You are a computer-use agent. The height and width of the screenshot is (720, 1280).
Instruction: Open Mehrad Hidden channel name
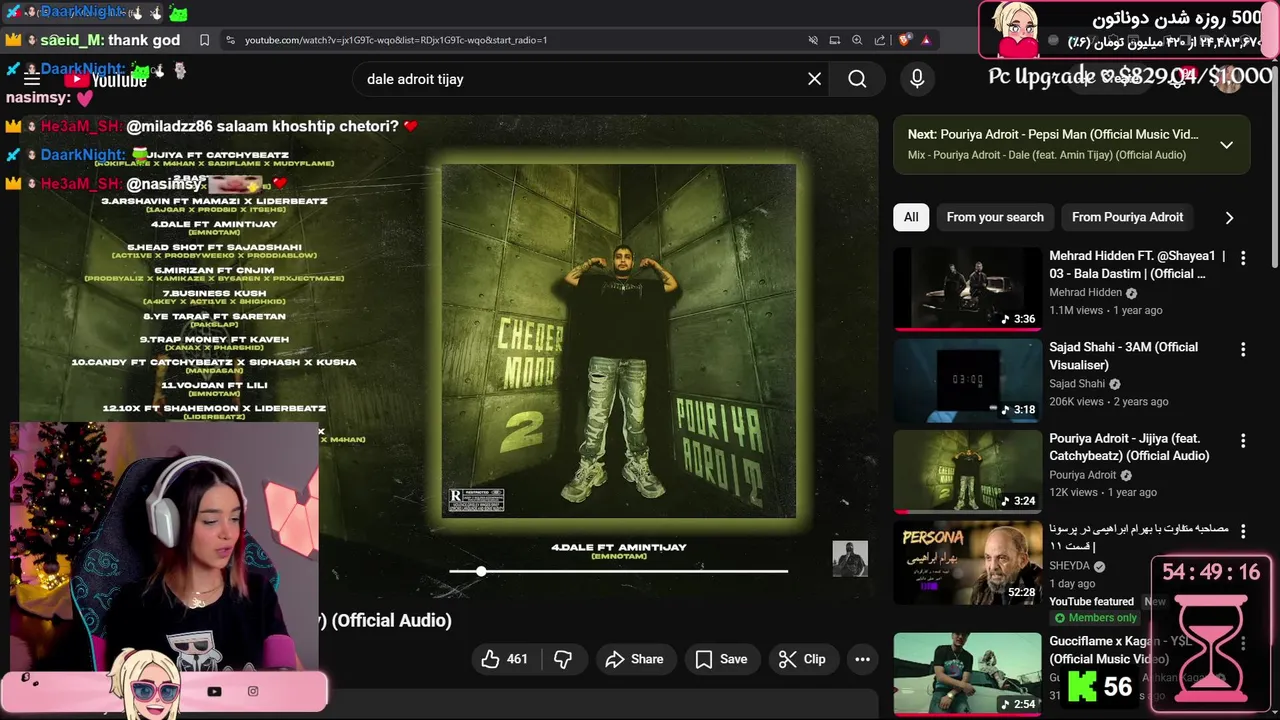[1085, 293]
